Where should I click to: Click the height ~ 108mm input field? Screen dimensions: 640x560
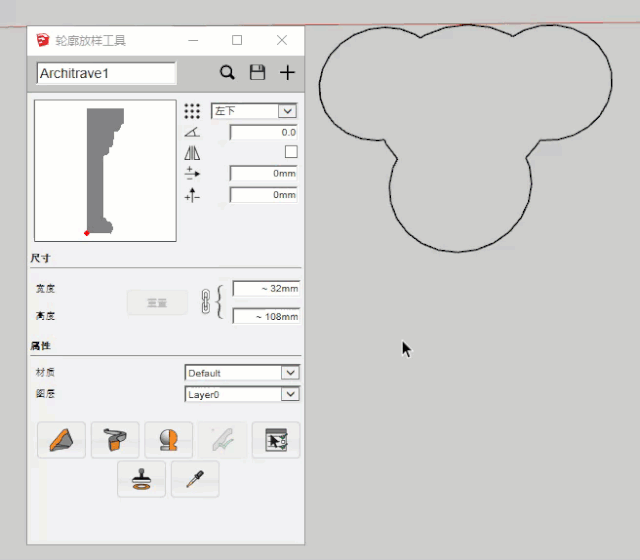266,316
